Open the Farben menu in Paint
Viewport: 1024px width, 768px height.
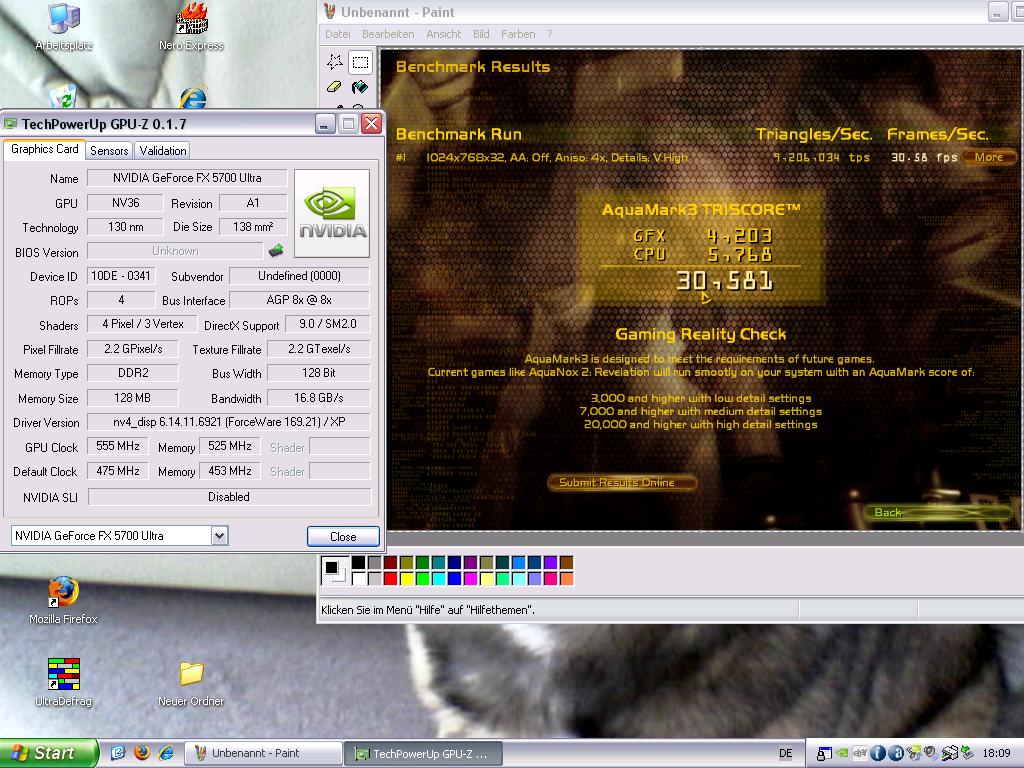click(x=518, y=34)
